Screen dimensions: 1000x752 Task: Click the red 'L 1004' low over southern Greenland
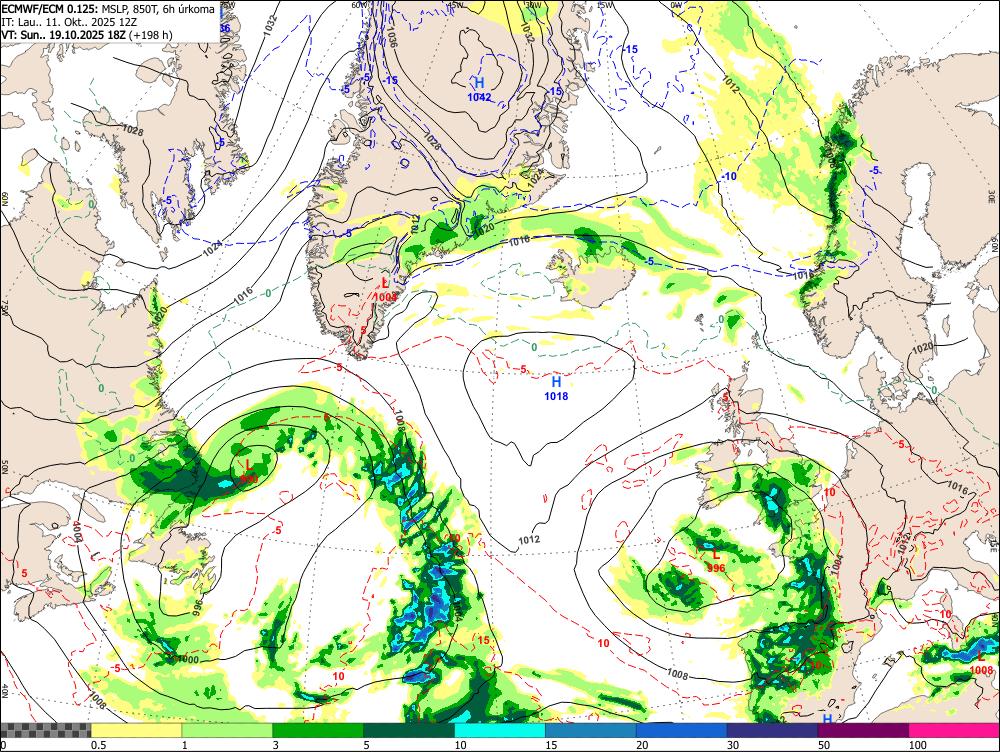tap(385, 290)
